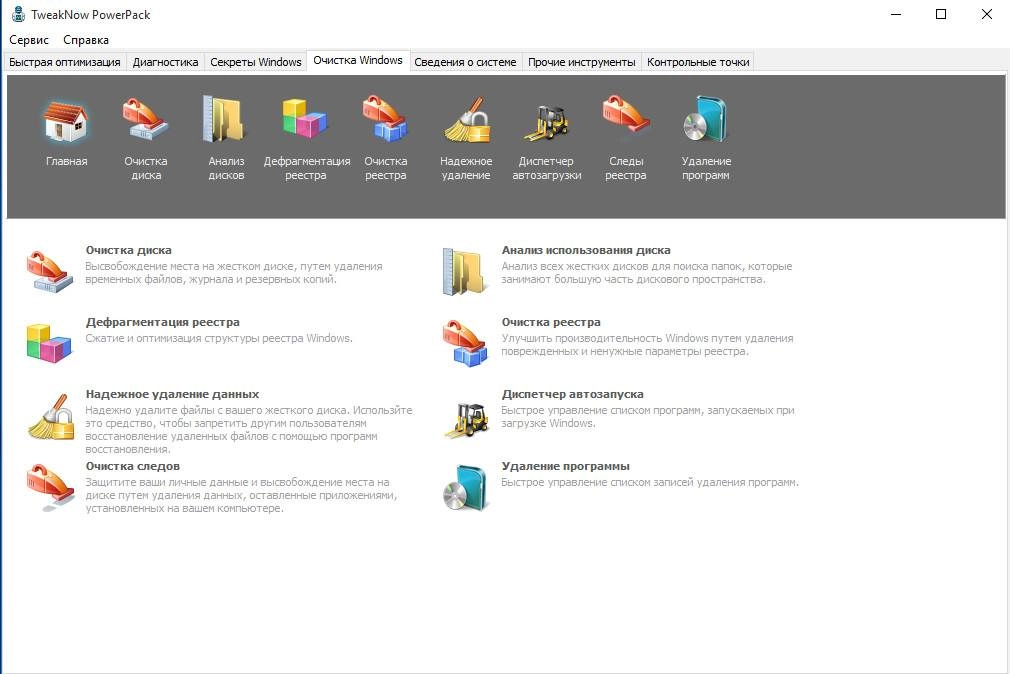Click disc box icon beside Удаление программы
Viewport: 1010px width, 674px height.
click(465, 488)
